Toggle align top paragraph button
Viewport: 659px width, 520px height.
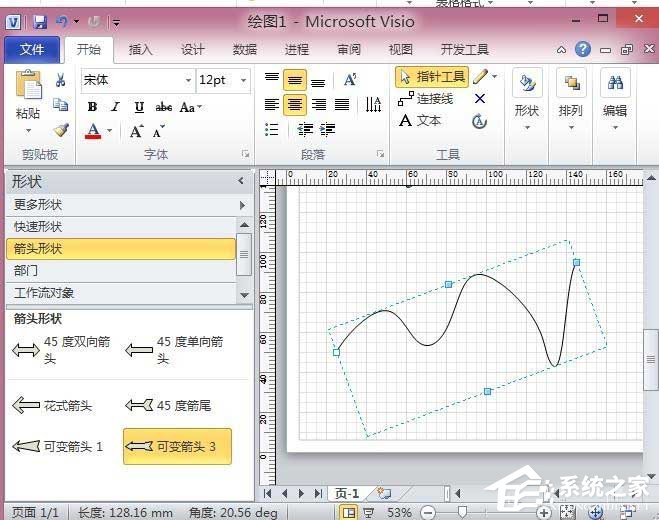272,79
